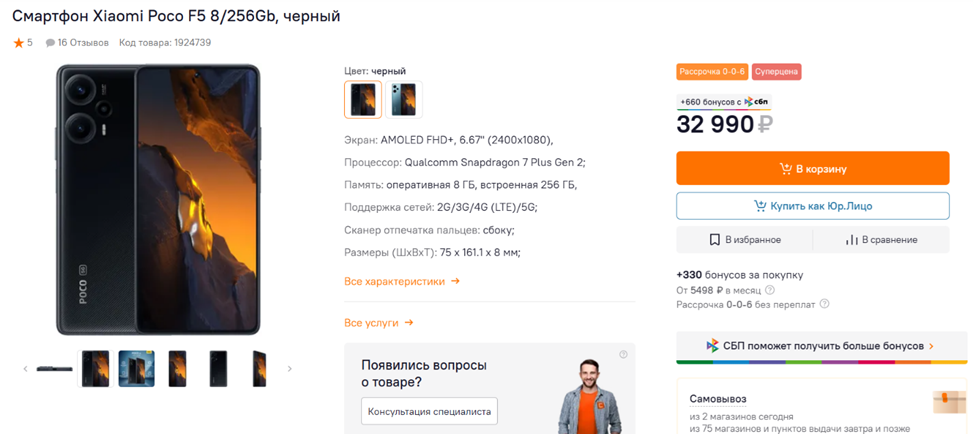Screen dimensions: 973x434
Task: Add to comparison with В сравнение
Action: click(881, 240)
